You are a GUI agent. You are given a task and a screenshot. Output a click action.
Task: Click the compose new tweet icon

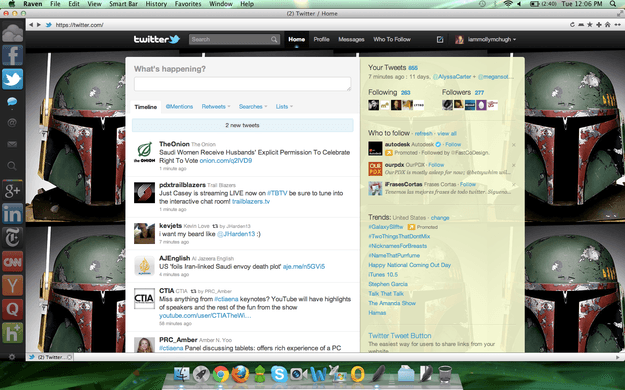coord(440,39)
